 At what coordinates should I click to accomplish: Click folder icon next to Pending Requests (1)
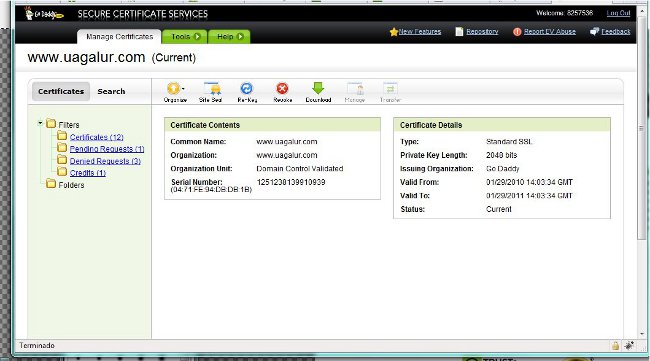[x=62, y=148]
